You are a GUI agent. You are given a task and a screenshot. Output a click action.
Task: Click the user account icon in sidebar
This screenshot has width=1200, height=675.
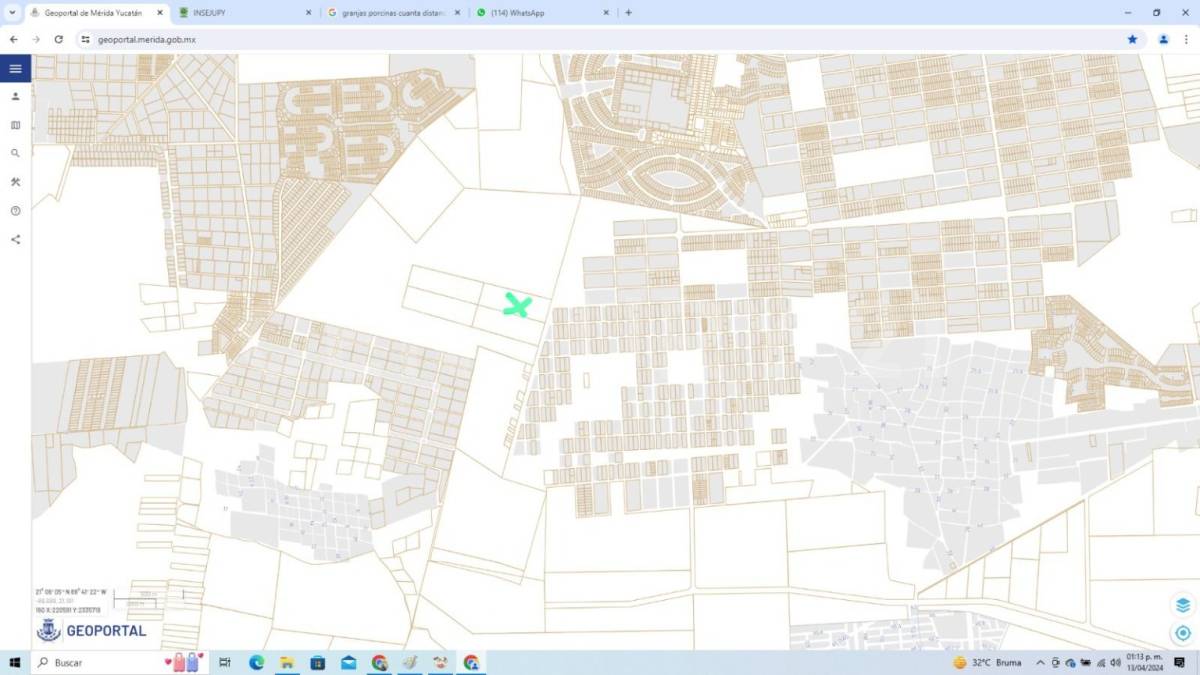15,97
